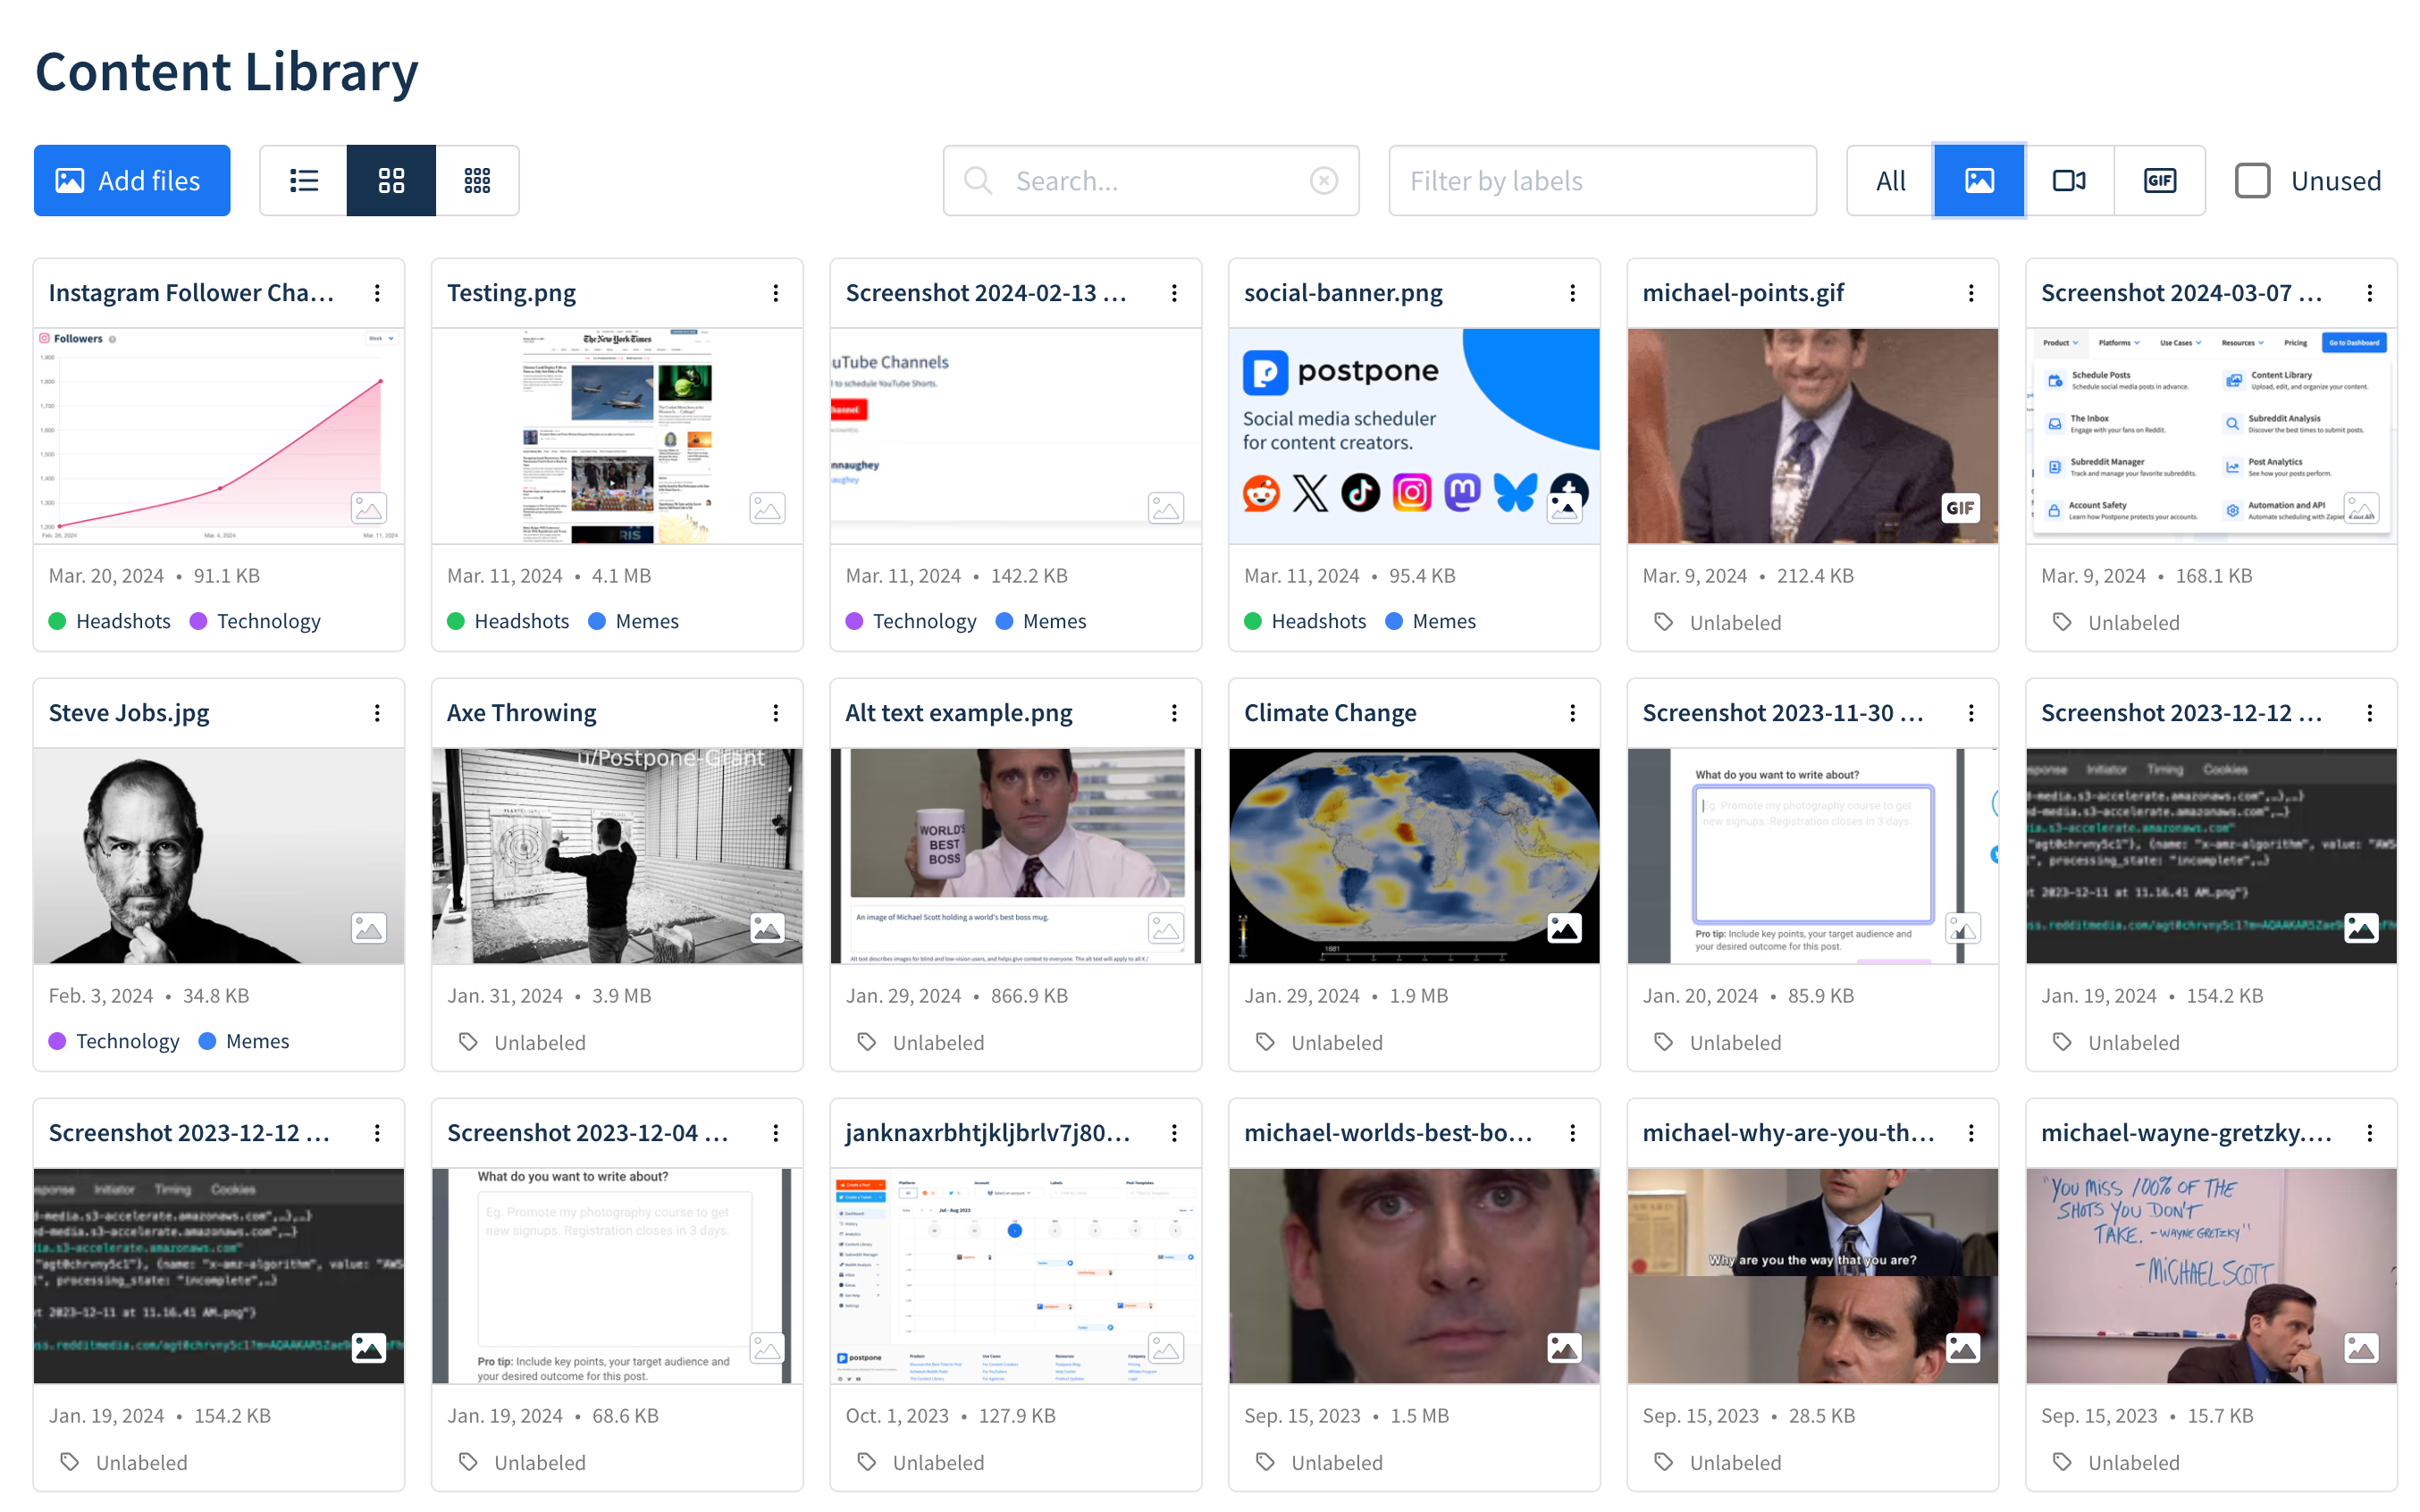Select the medium grid view
This screenshot has width=2420, height=1512.
pos(391,180)
